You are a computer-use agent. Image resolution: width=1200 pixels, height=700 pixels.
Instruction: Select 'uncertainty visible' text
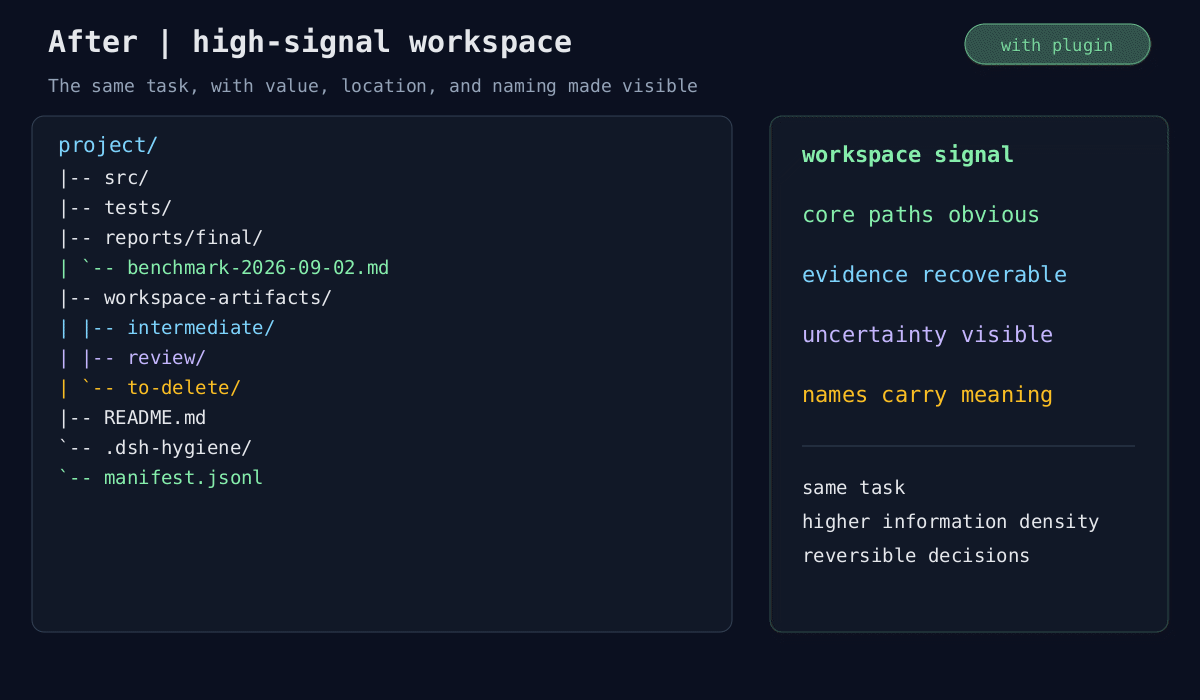pos(928,335)
